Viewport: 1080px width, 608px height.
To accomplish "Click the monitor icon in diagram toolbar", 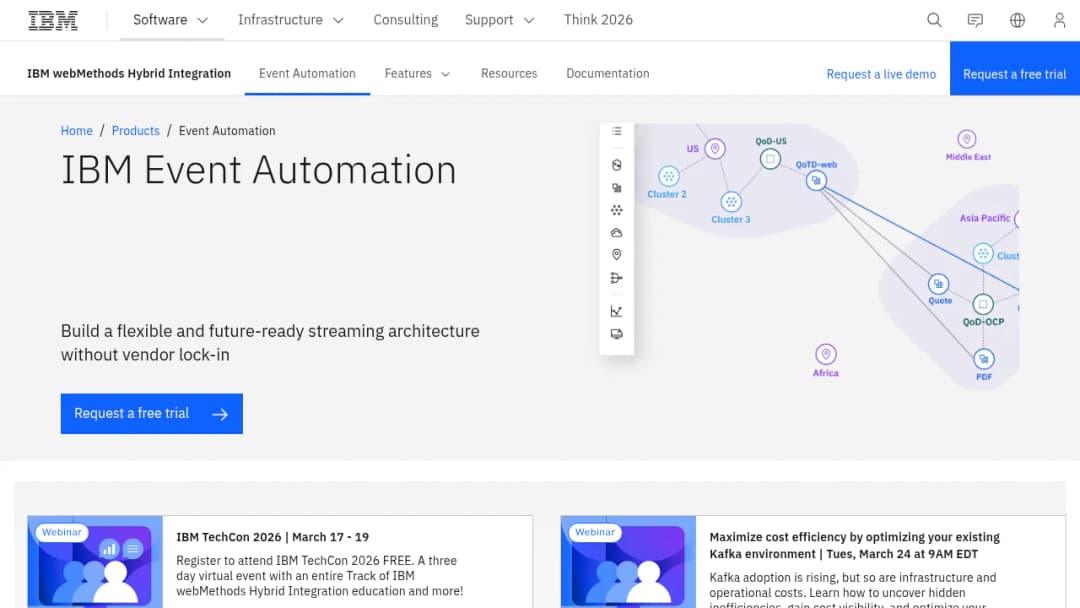I will pos(616,334).
